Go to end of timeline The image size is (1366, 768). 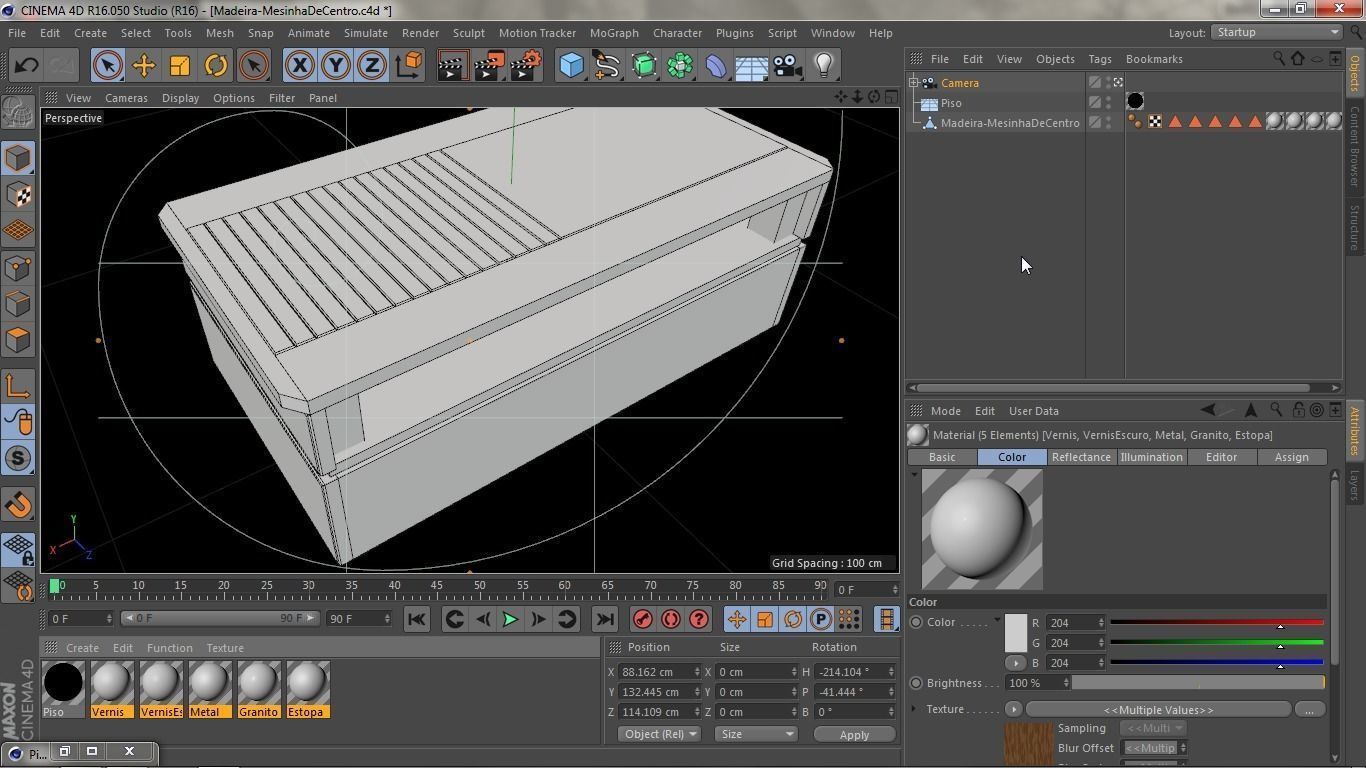pos(605,619)
